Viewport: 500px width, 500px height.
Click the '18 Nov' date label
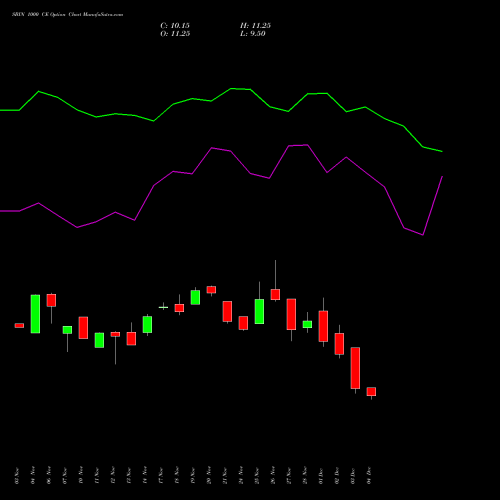tap(177, 476)
